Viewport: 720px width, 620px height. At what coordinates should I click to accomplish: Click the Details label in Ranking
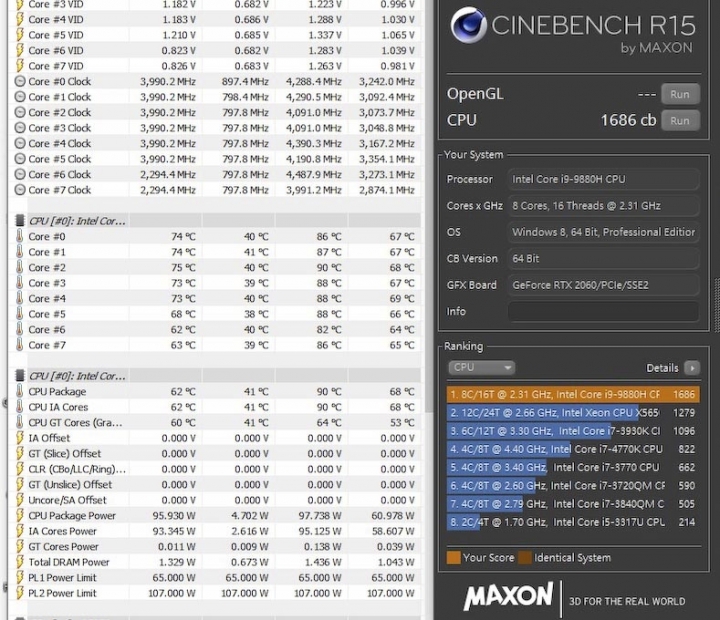point(662,368)
